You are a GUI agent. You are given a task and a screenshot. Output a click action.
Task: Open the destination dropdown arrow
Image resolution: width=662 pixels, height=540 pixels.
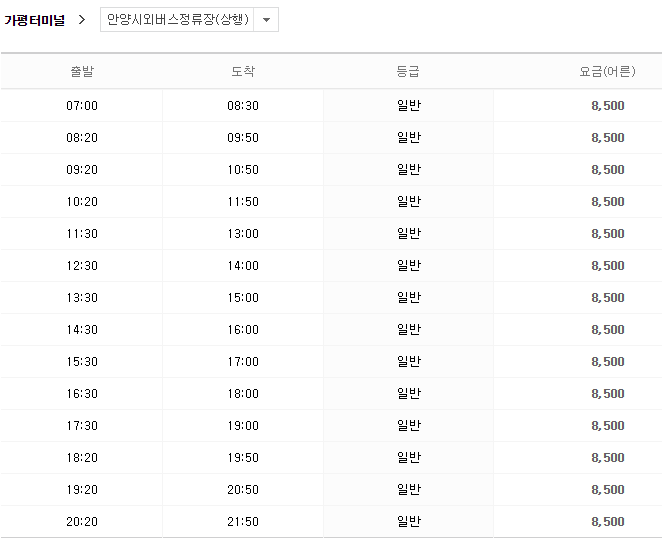click(x=266, y=19)
